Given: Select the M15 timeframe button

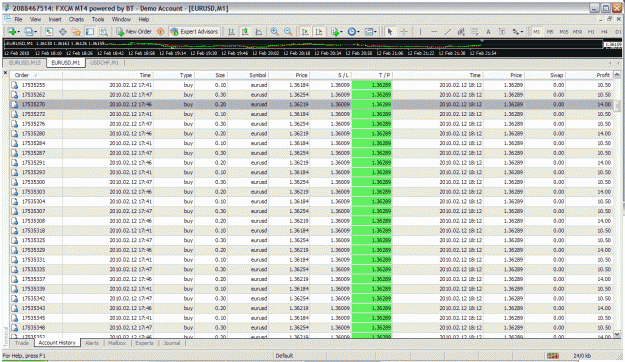Looking at the screenshot, I should [x=564, y=31].
